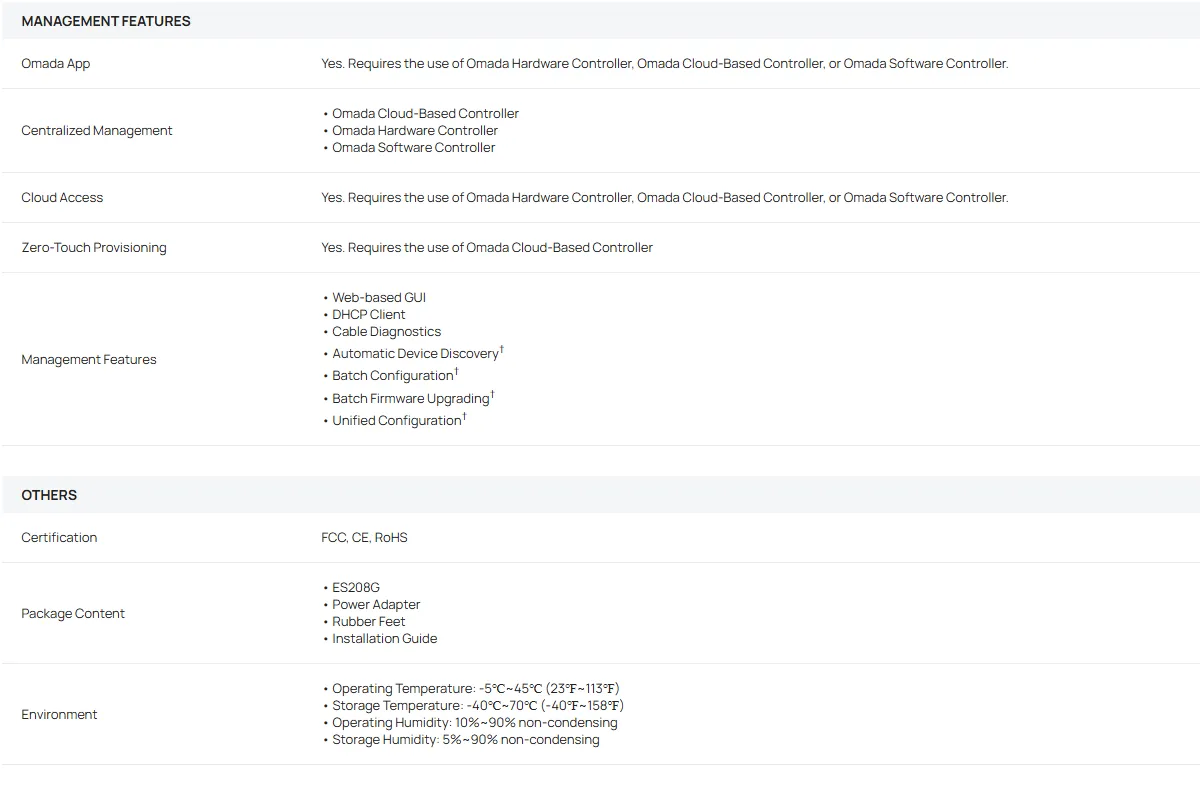Click the dagger after Unified Configuration
Image resolution: width=1200 pixels, height=786 pixels.
(x=464, y=416)
